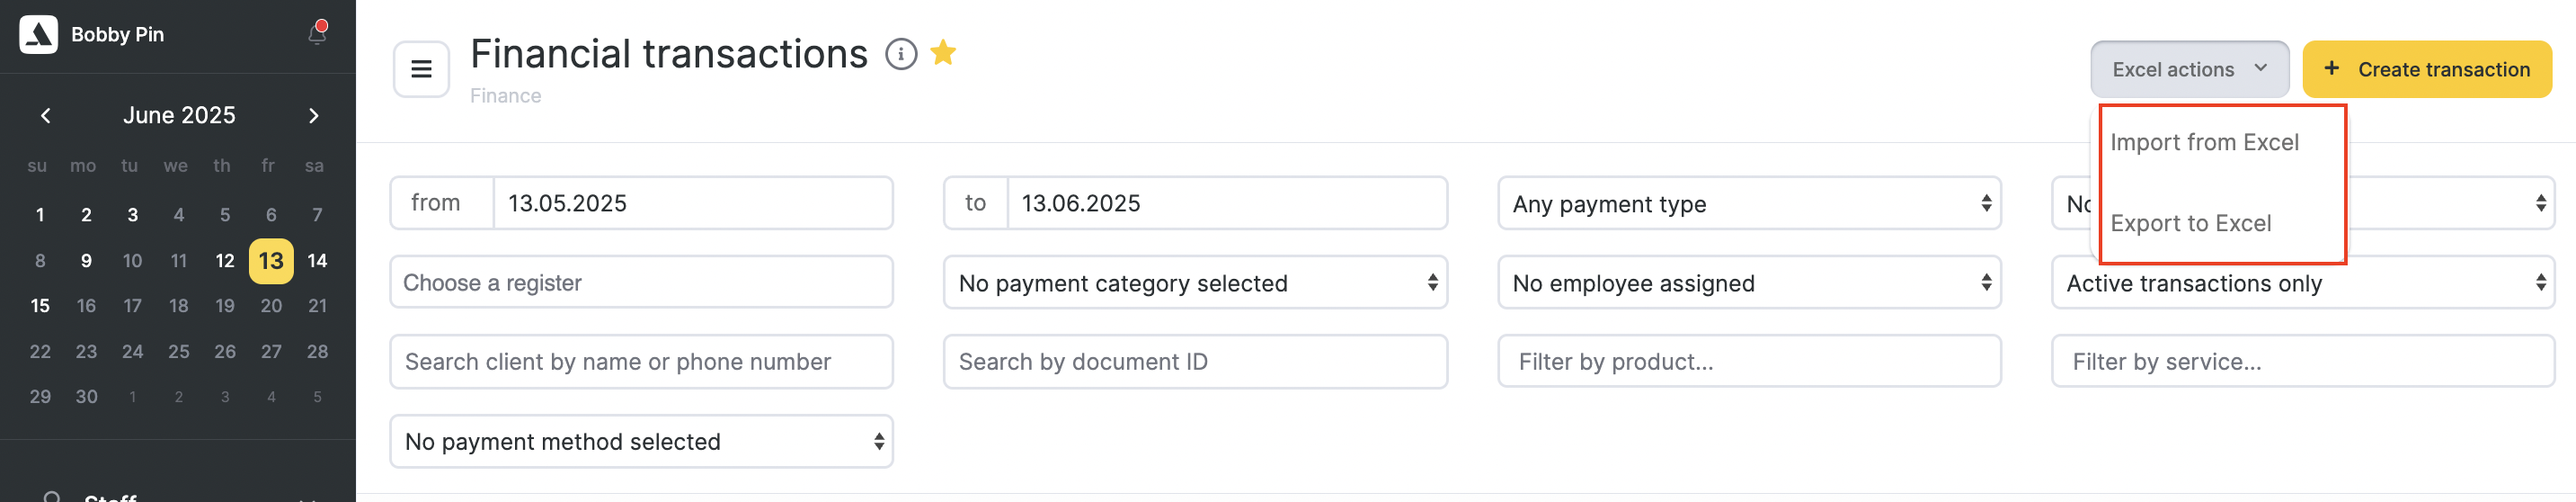Select Import from Excel option
The height and width of the screenshot is (502, 2576).
pyautogui.click(x=2204, y=143)
